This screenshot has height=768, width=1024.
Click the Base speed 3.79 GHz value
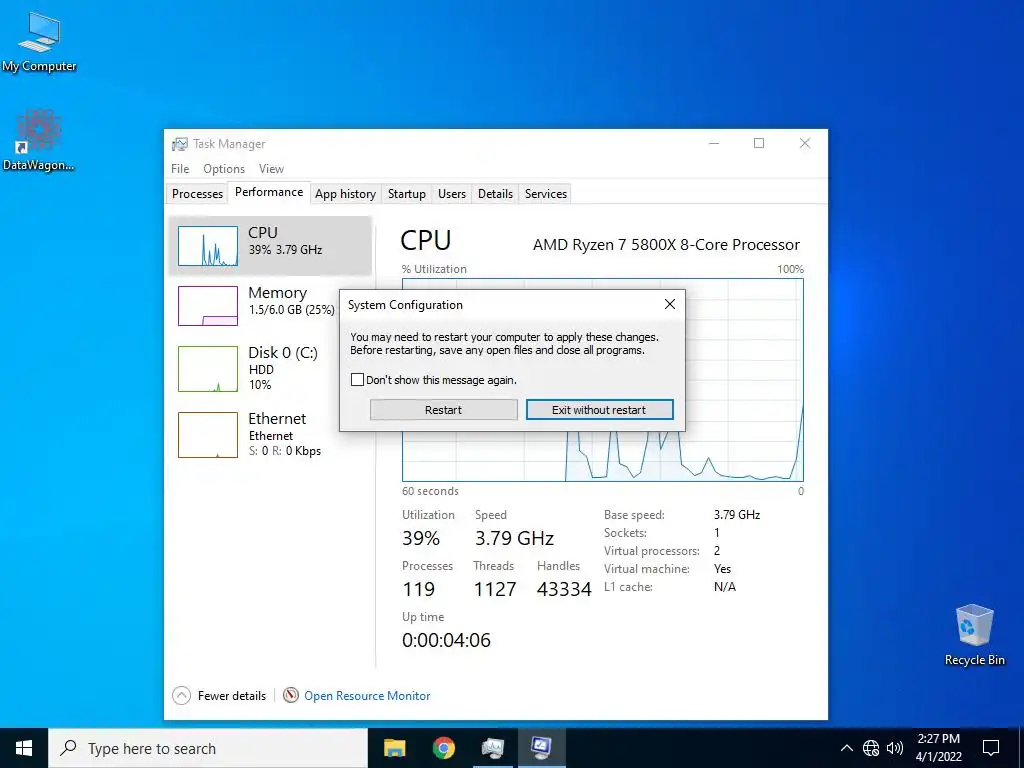pos(737,515)
